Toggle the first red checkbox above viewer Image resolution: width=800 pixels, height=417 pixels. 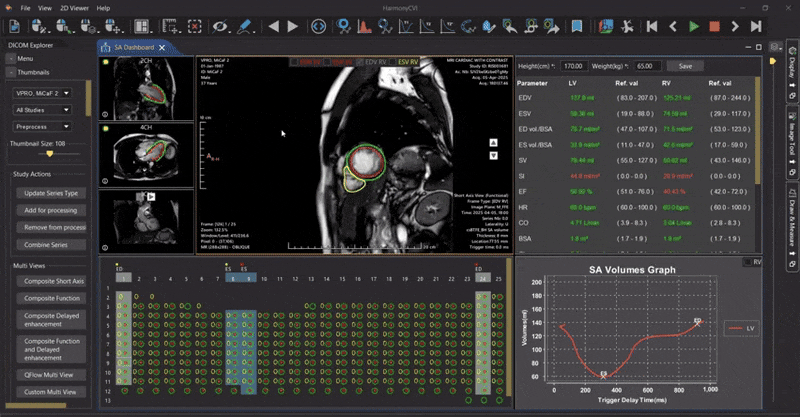point(294,62)
